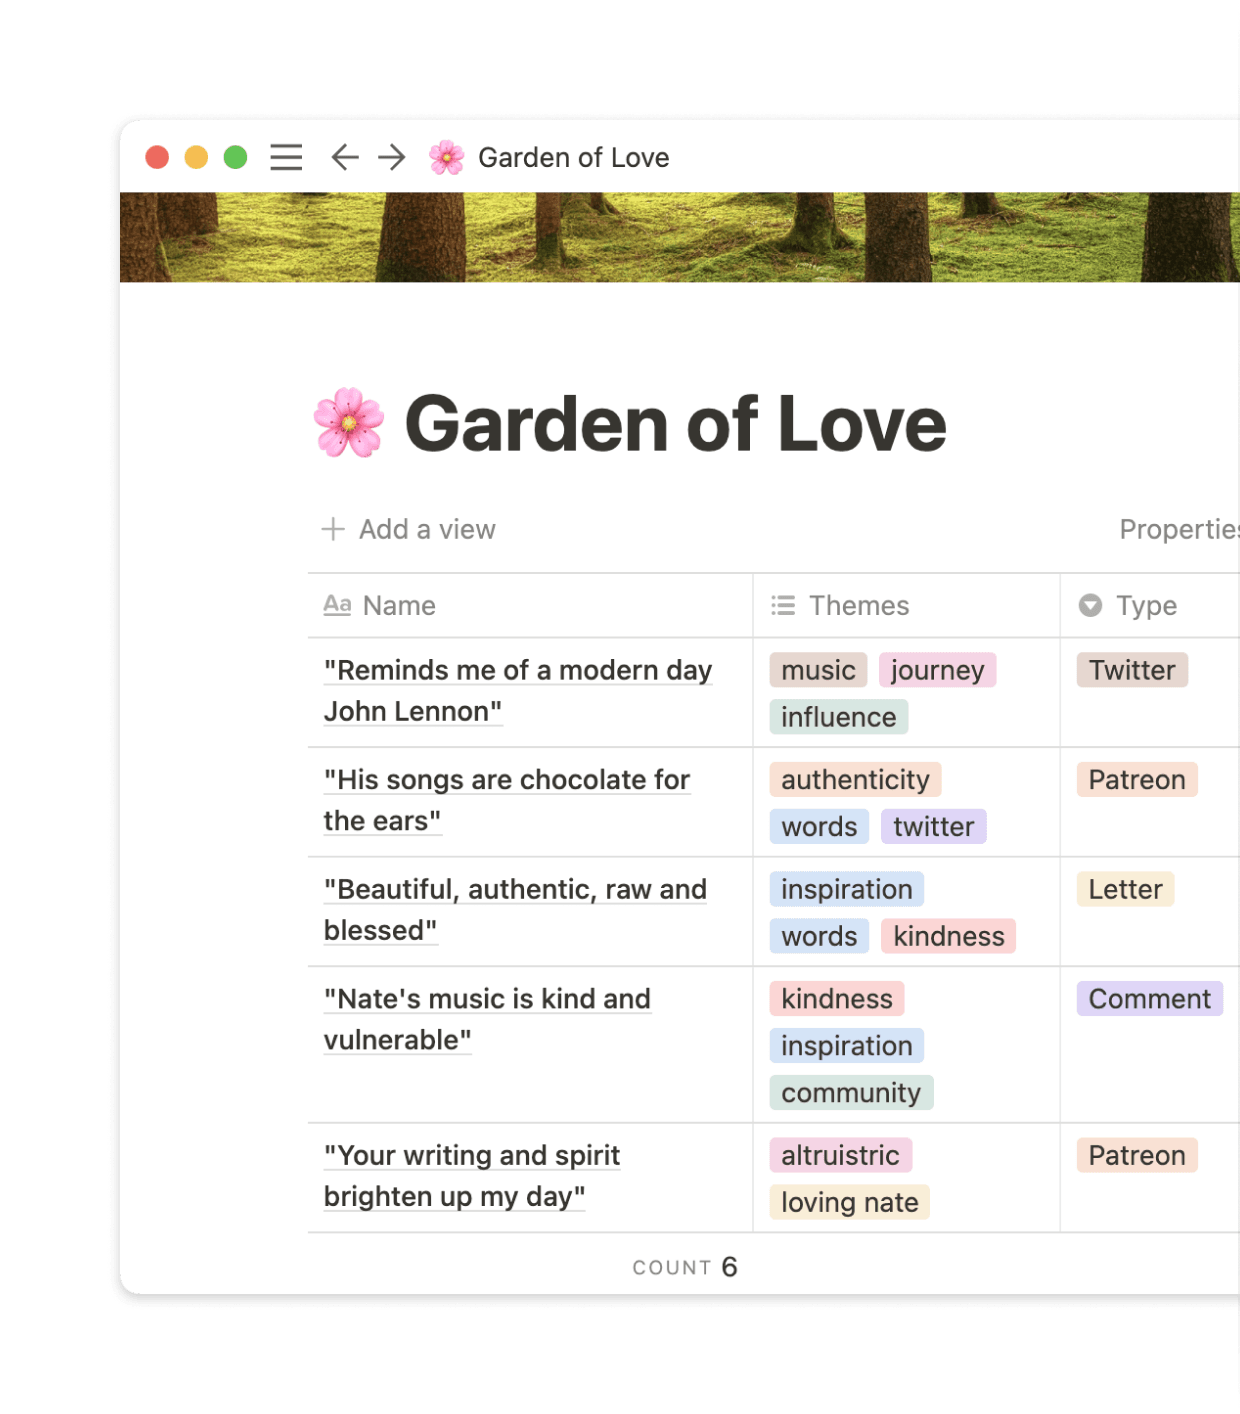Click the pink journey theme tag
Image resolution: width=1240 pixels, height=1414 pixels.
coord(937,670)
